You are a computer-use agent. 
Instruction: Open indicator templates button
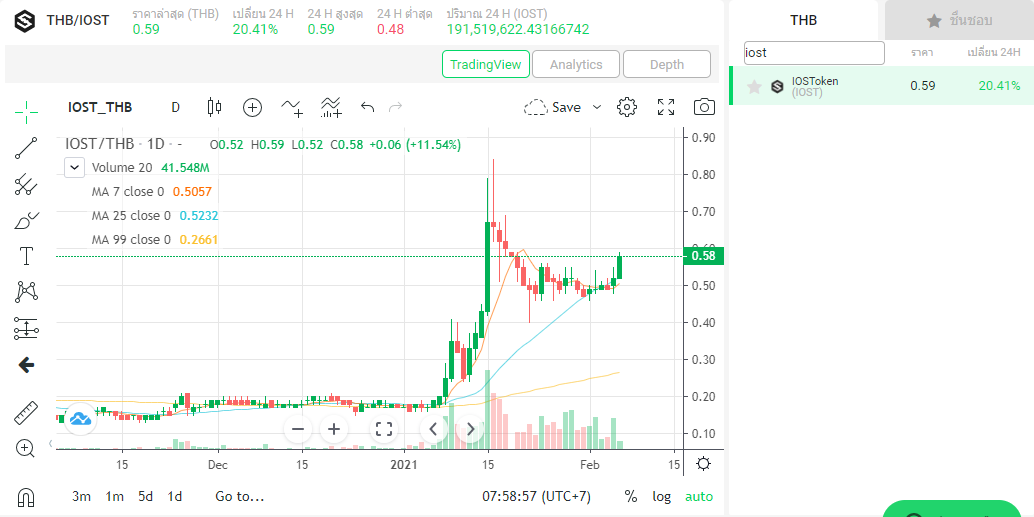click(331, 107)
